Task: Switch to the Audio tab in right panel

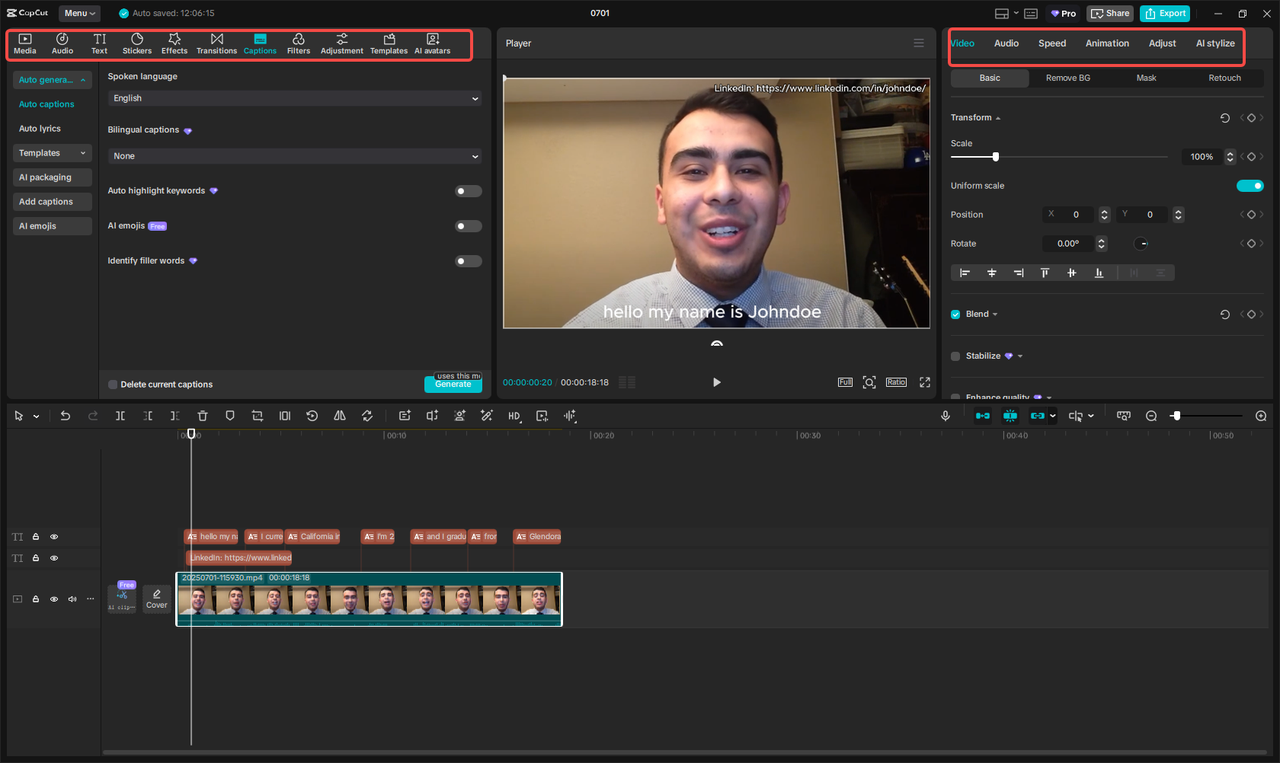Action: pyautogui.click(x=1006, y=43)
